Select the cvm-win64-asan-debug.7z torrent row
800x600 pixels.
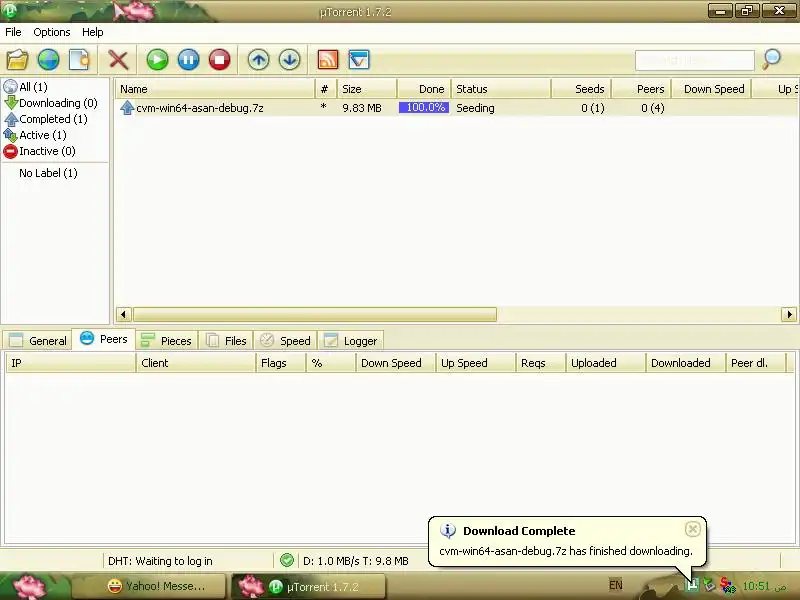click(457, 108)
